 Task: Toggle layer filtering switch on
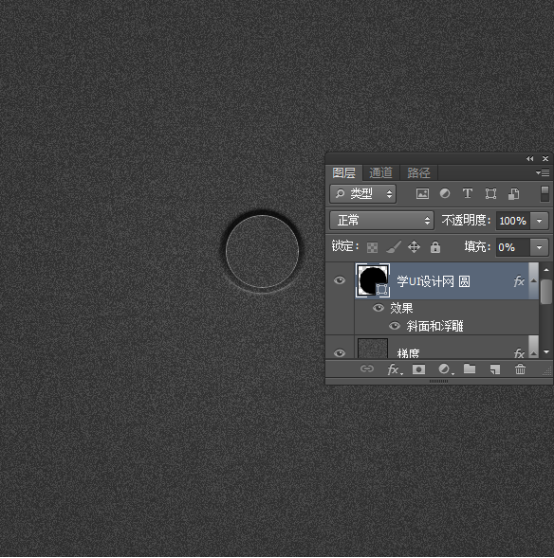point(544,194)
